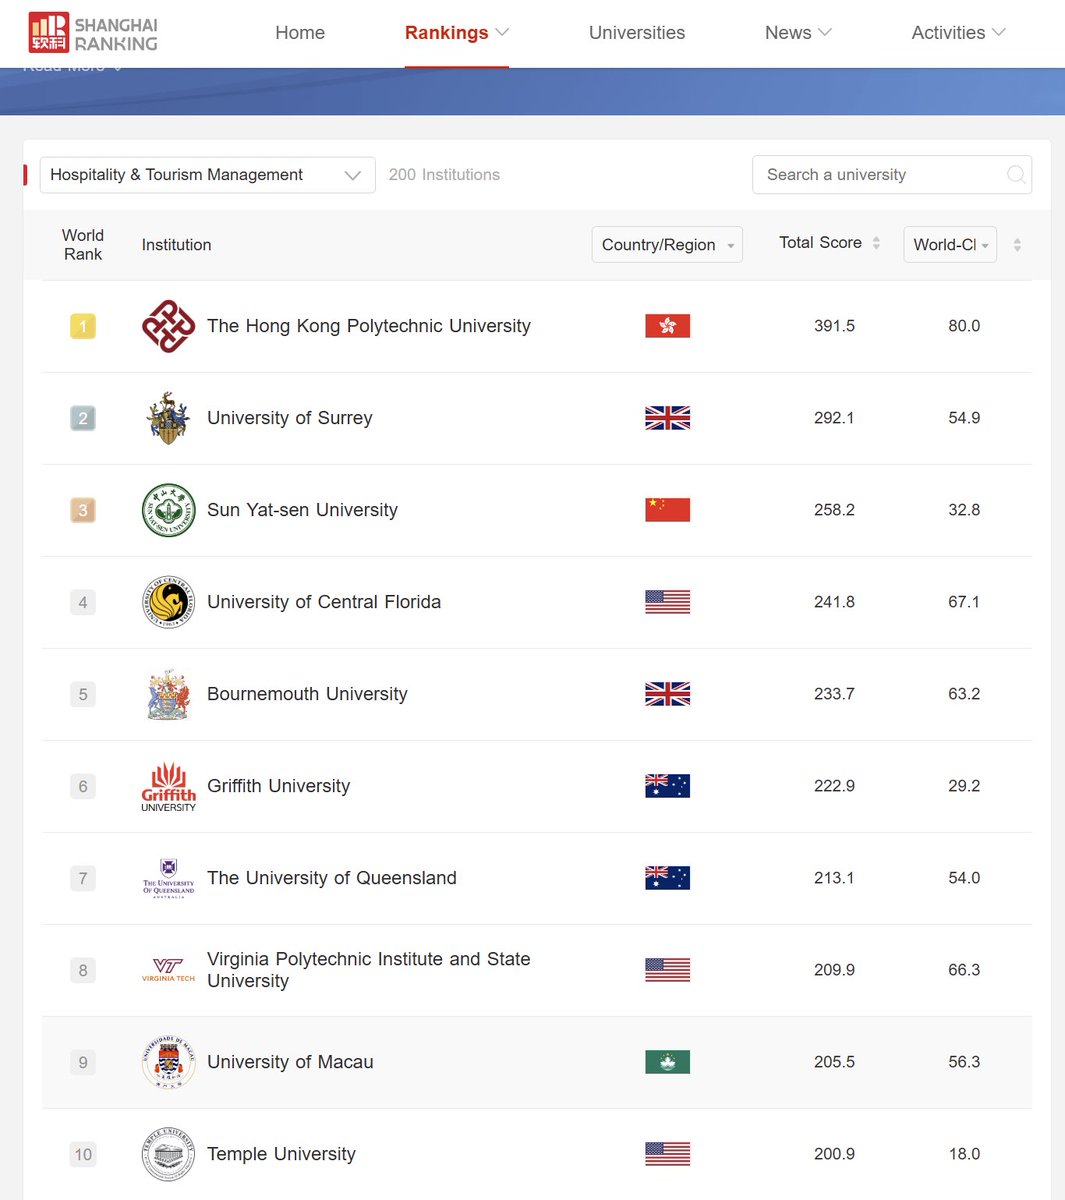Sort by the World-Cl indicator arrows
This screenshot has width=1065, height=1200.
coord(1017,245)
